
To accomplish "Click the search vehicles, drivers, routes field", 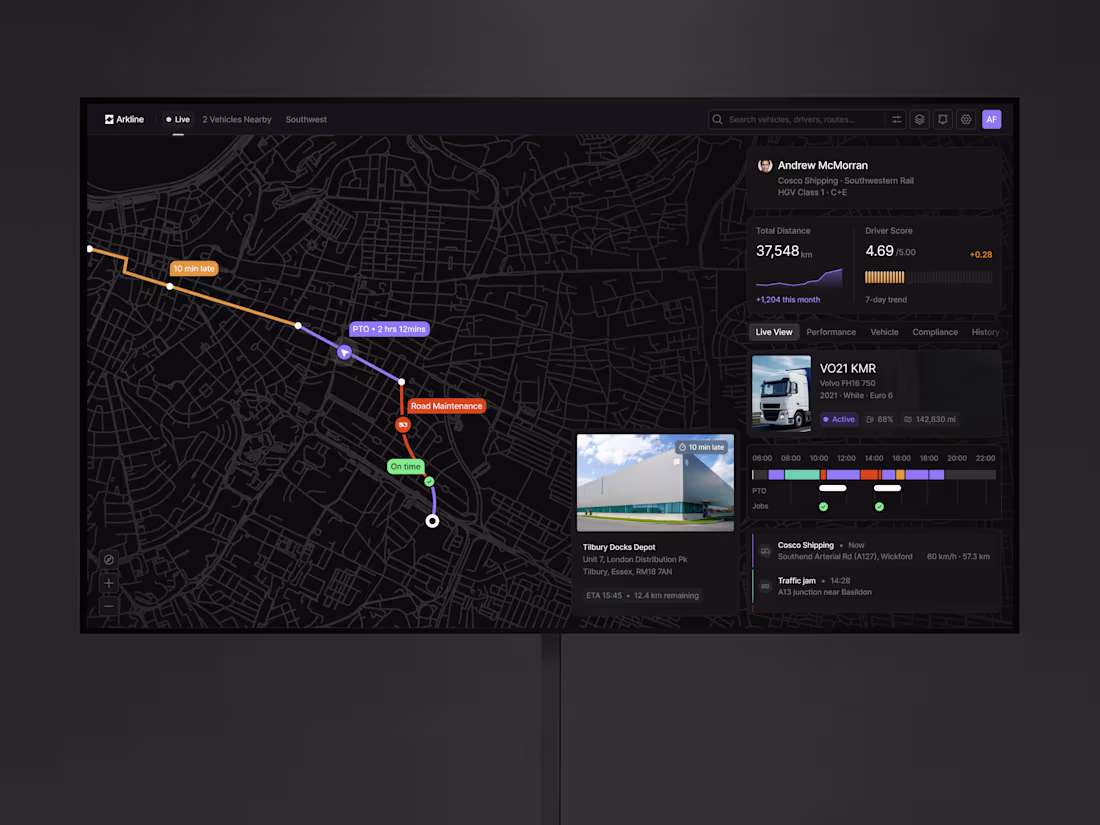I will click(x=800, y=119).
